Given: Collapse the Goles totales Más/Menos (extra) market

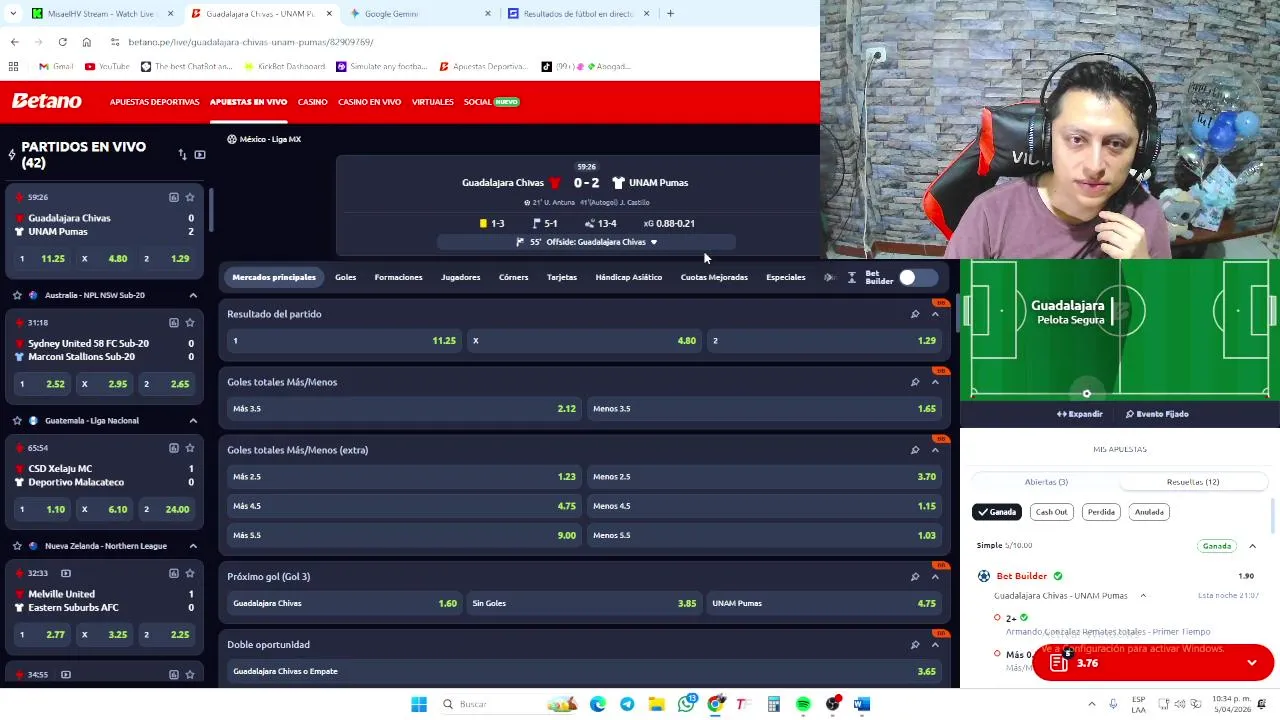Looking at the screenshot, I should tap(935, 450).
